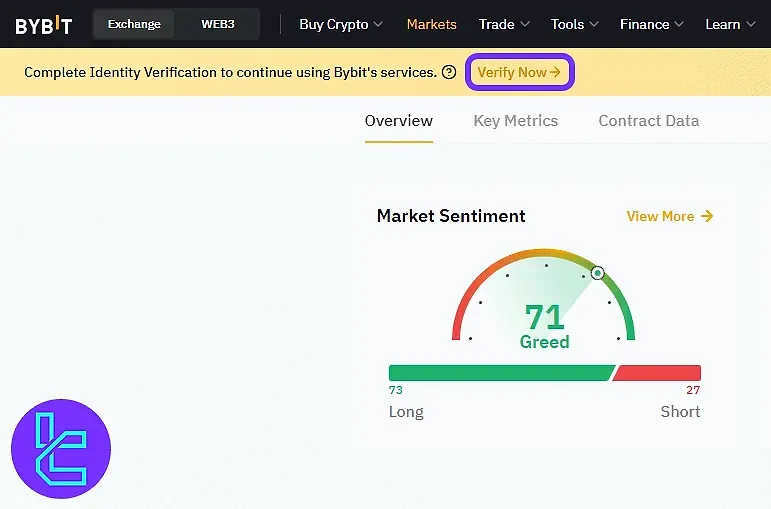Screen dimensions: 771x509
Task: Go to Markets in the navigation bar
Action: 432,24
